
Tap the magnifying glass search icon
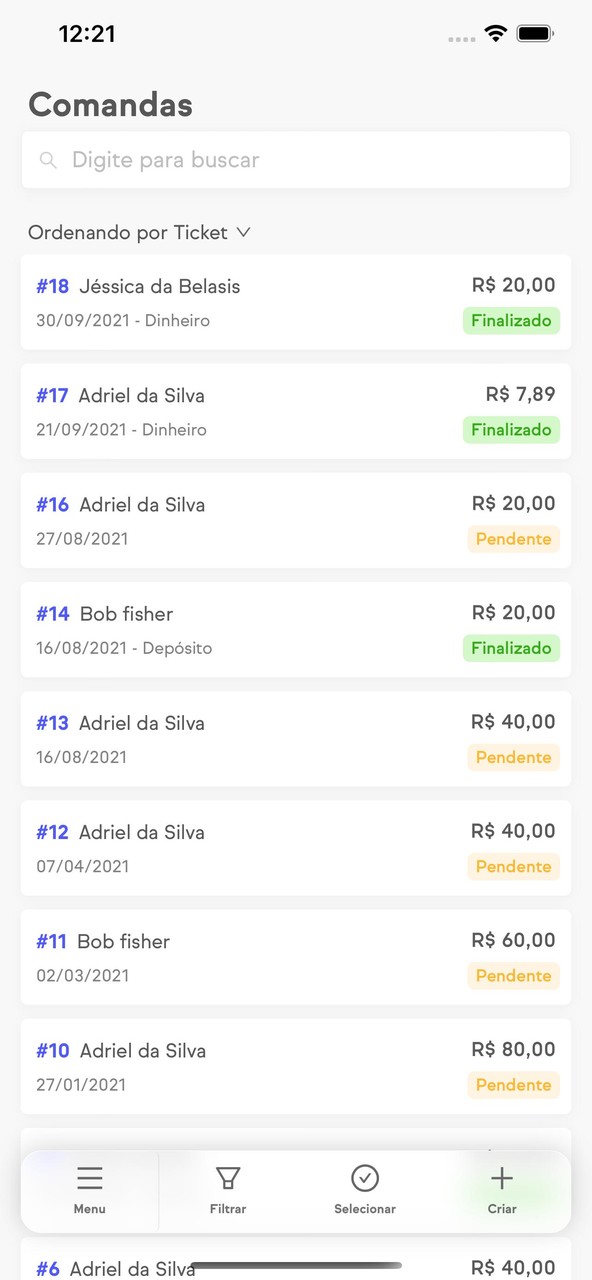pyautogui.click(x=48, y=160)
